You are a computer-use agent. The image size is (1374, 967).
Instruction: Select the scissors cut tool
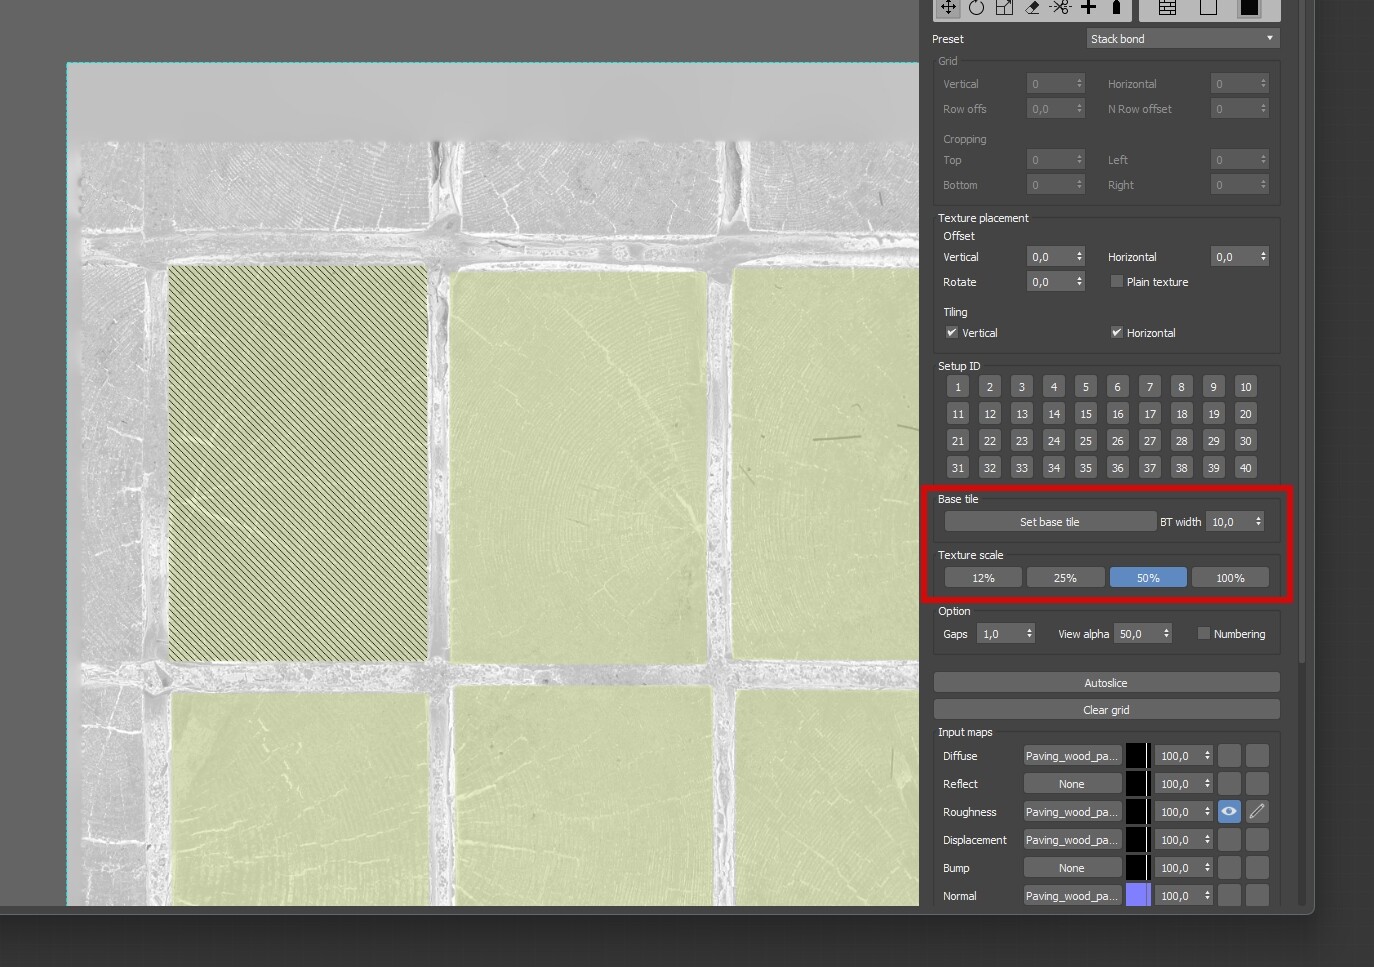[1060, 8]
